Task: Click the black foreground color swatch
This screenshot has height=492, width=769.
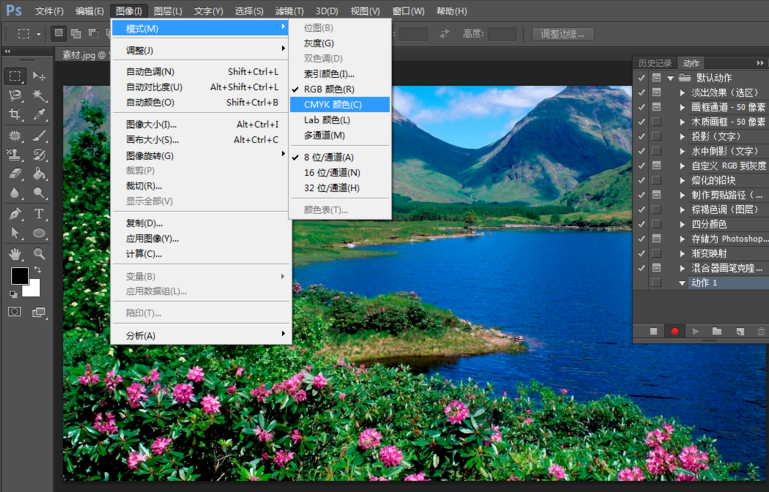Action: click(19, 276)
